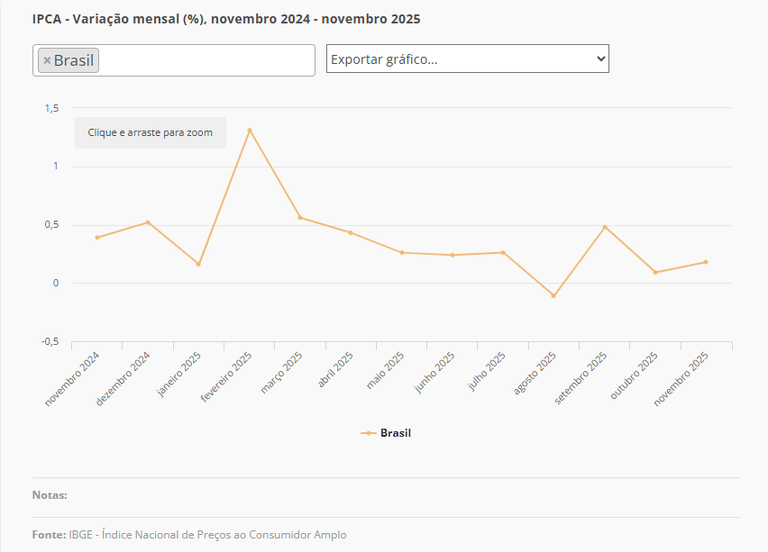Click the julho 2025 data point
The height and width of the screenshot is (552, 768).
click(x=503, y=252)
